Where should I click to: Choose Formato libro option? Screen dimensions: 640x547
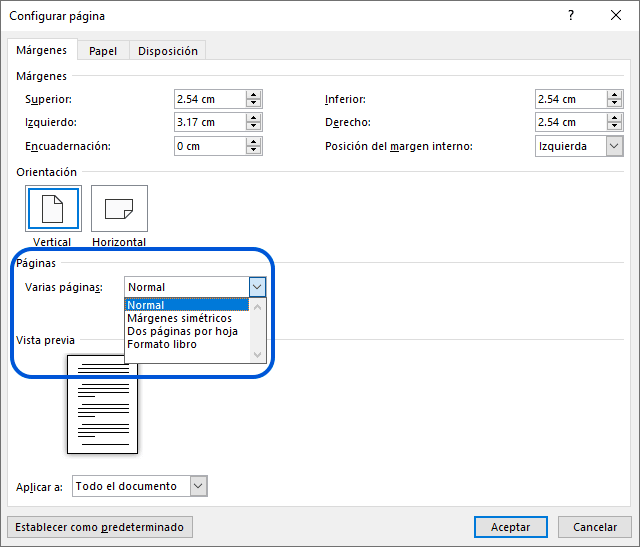[x=187, y=344]
